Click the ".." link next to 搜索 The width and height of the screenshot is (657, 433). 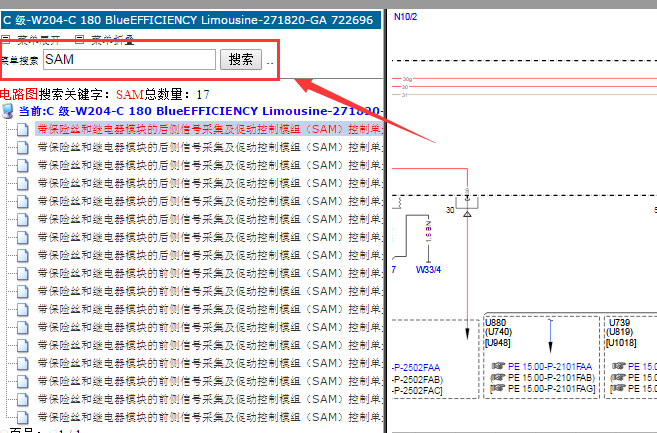pyautogui.click(x=270, y=63)
